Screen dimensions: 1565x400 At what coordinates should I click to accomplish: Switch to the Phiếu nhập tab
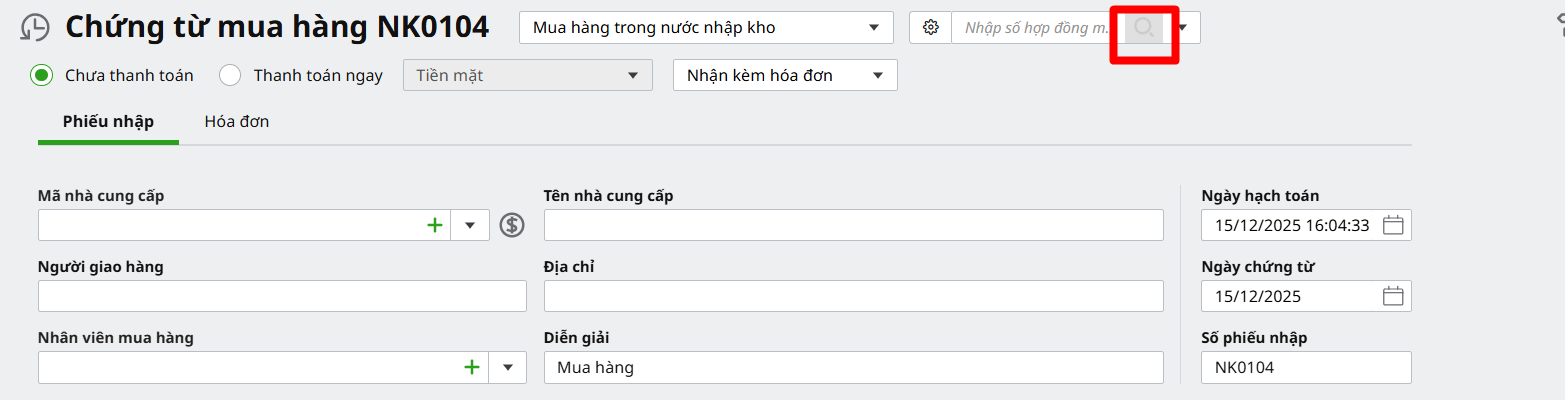tap(108, 122)
